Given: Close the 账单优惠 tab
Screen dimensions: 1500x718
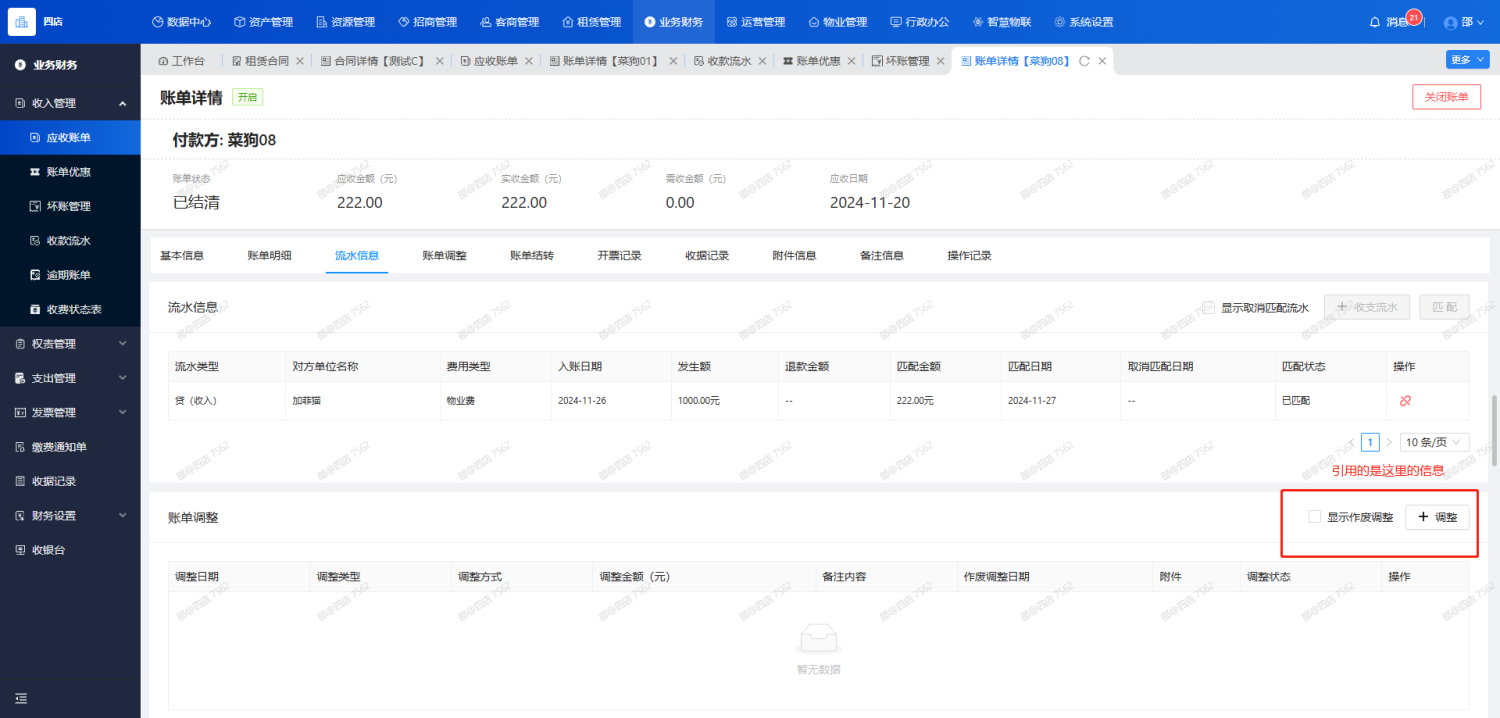Looking at the screenshot, I should click(851, 61).
